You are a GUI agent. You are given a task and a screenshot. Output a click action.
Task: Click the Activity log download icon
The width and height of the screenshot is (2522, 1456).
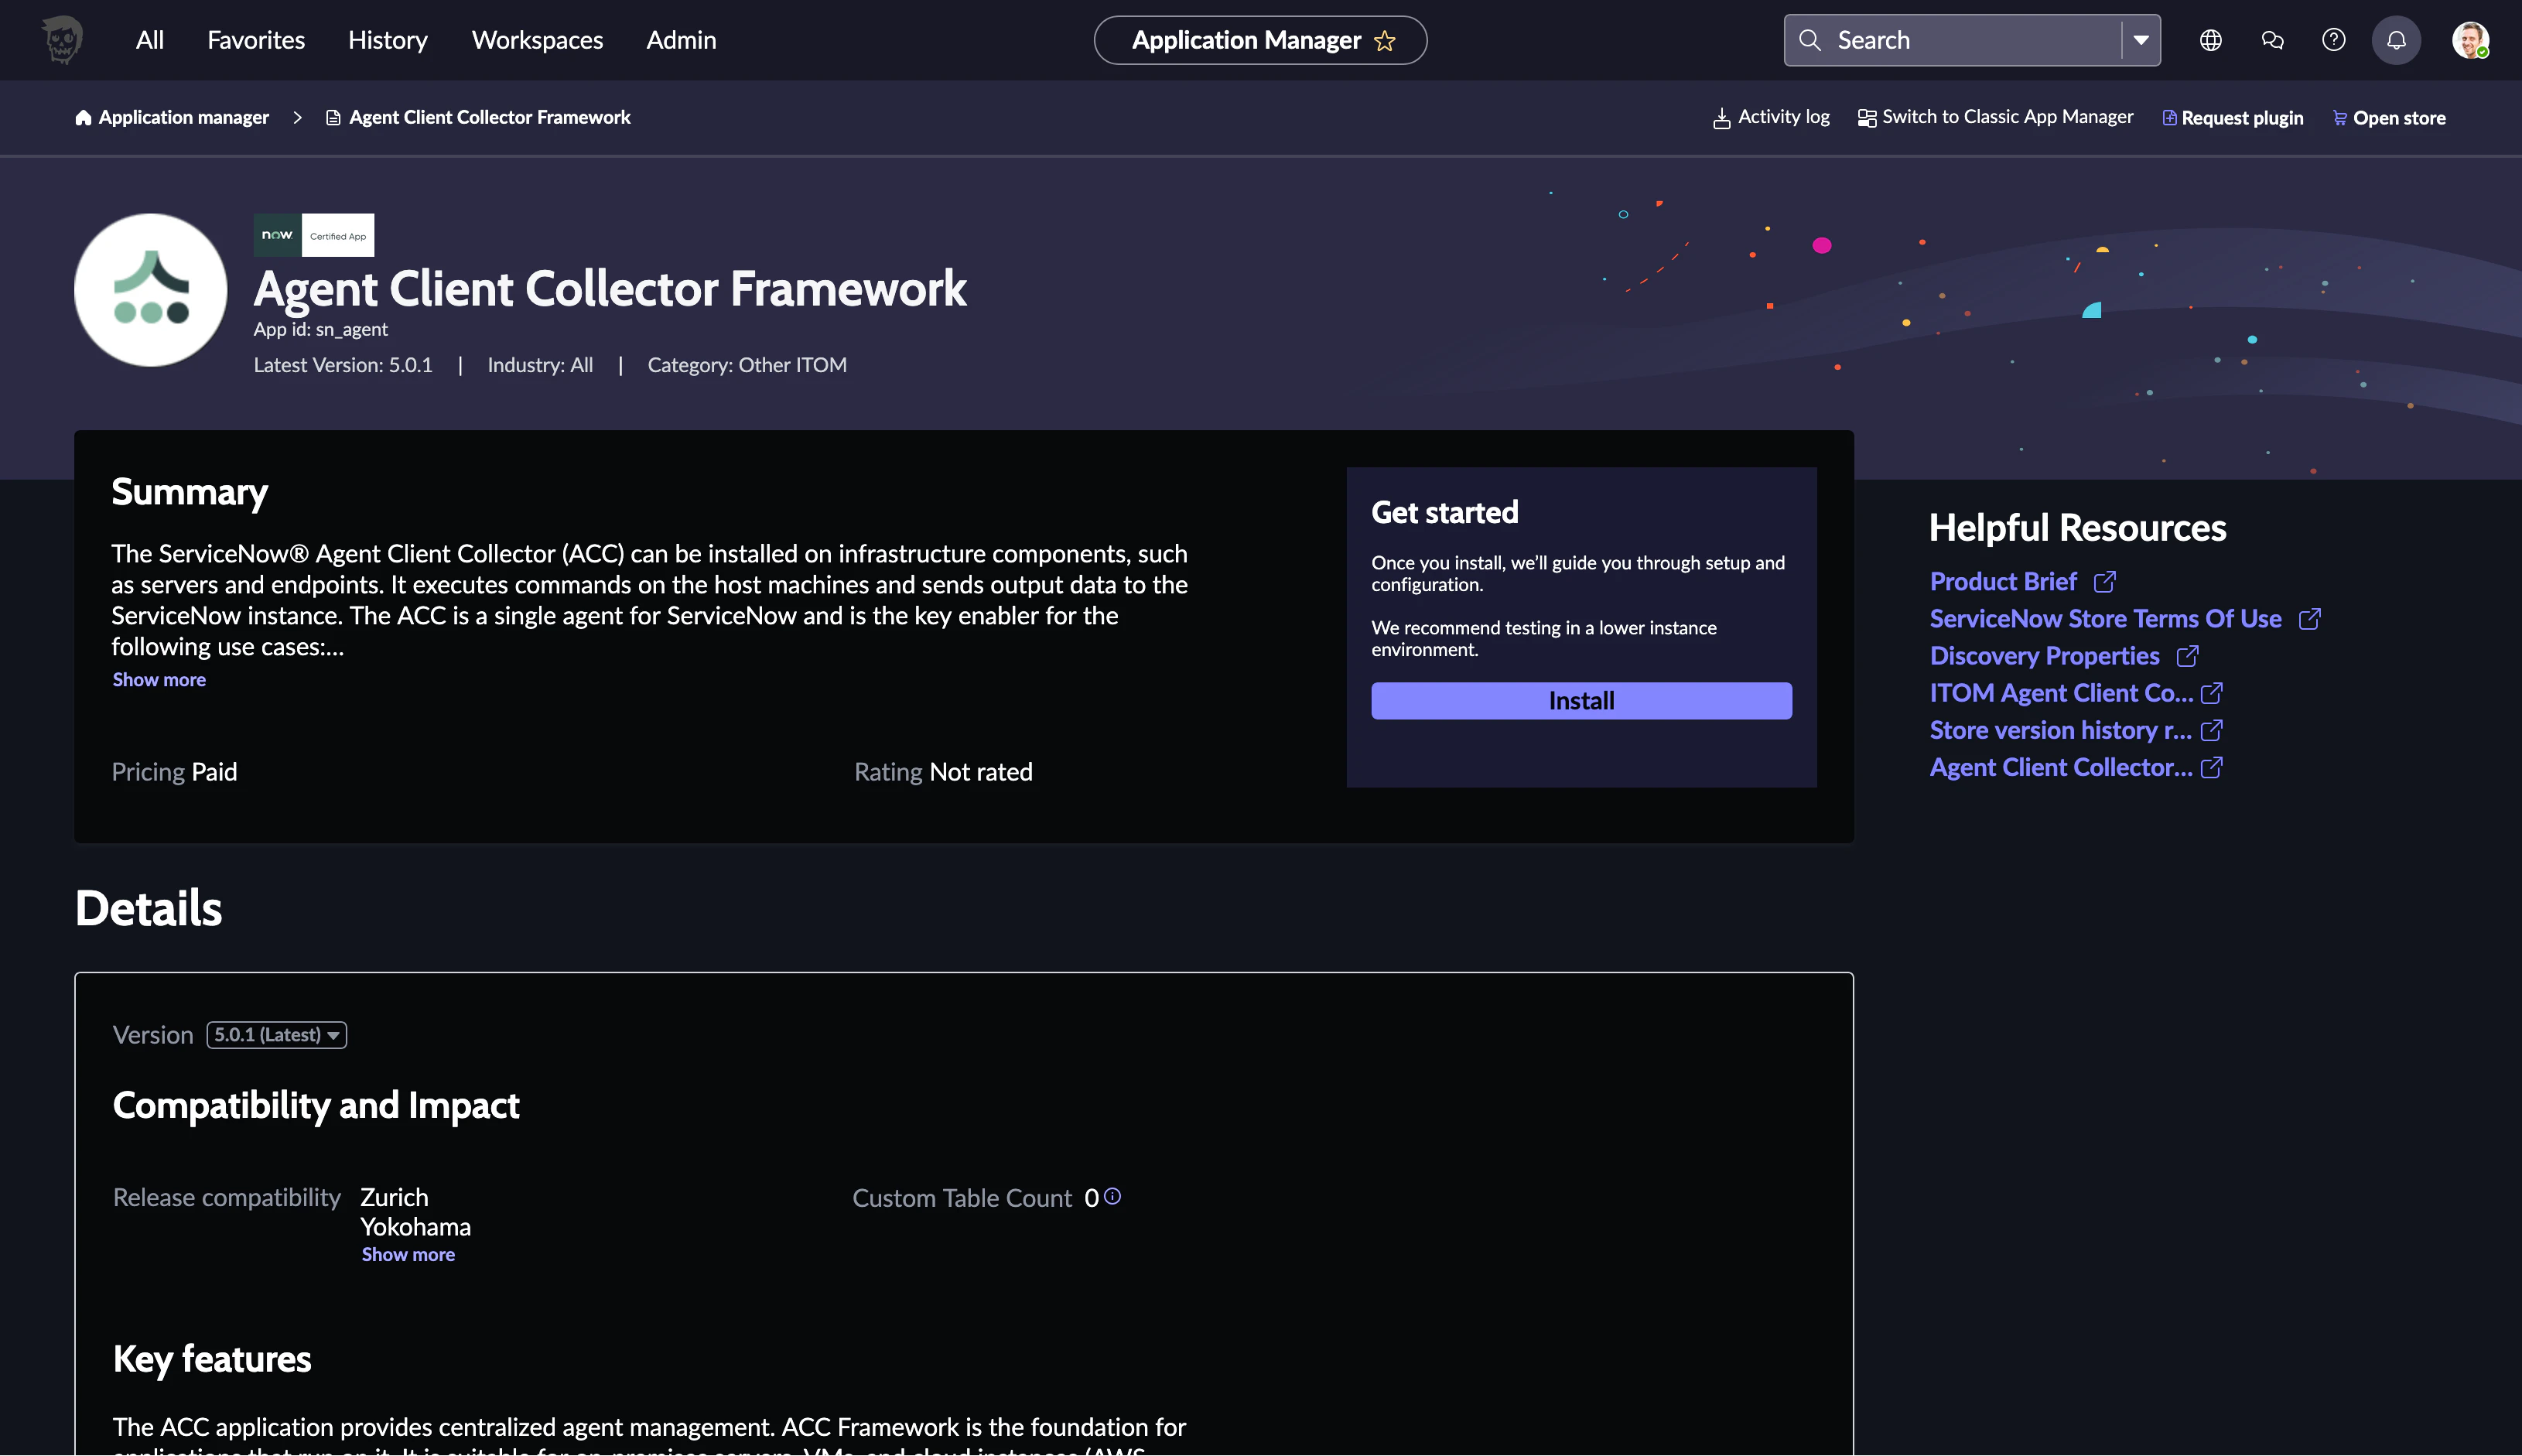pyautogui.click(x=1722, y=119)
